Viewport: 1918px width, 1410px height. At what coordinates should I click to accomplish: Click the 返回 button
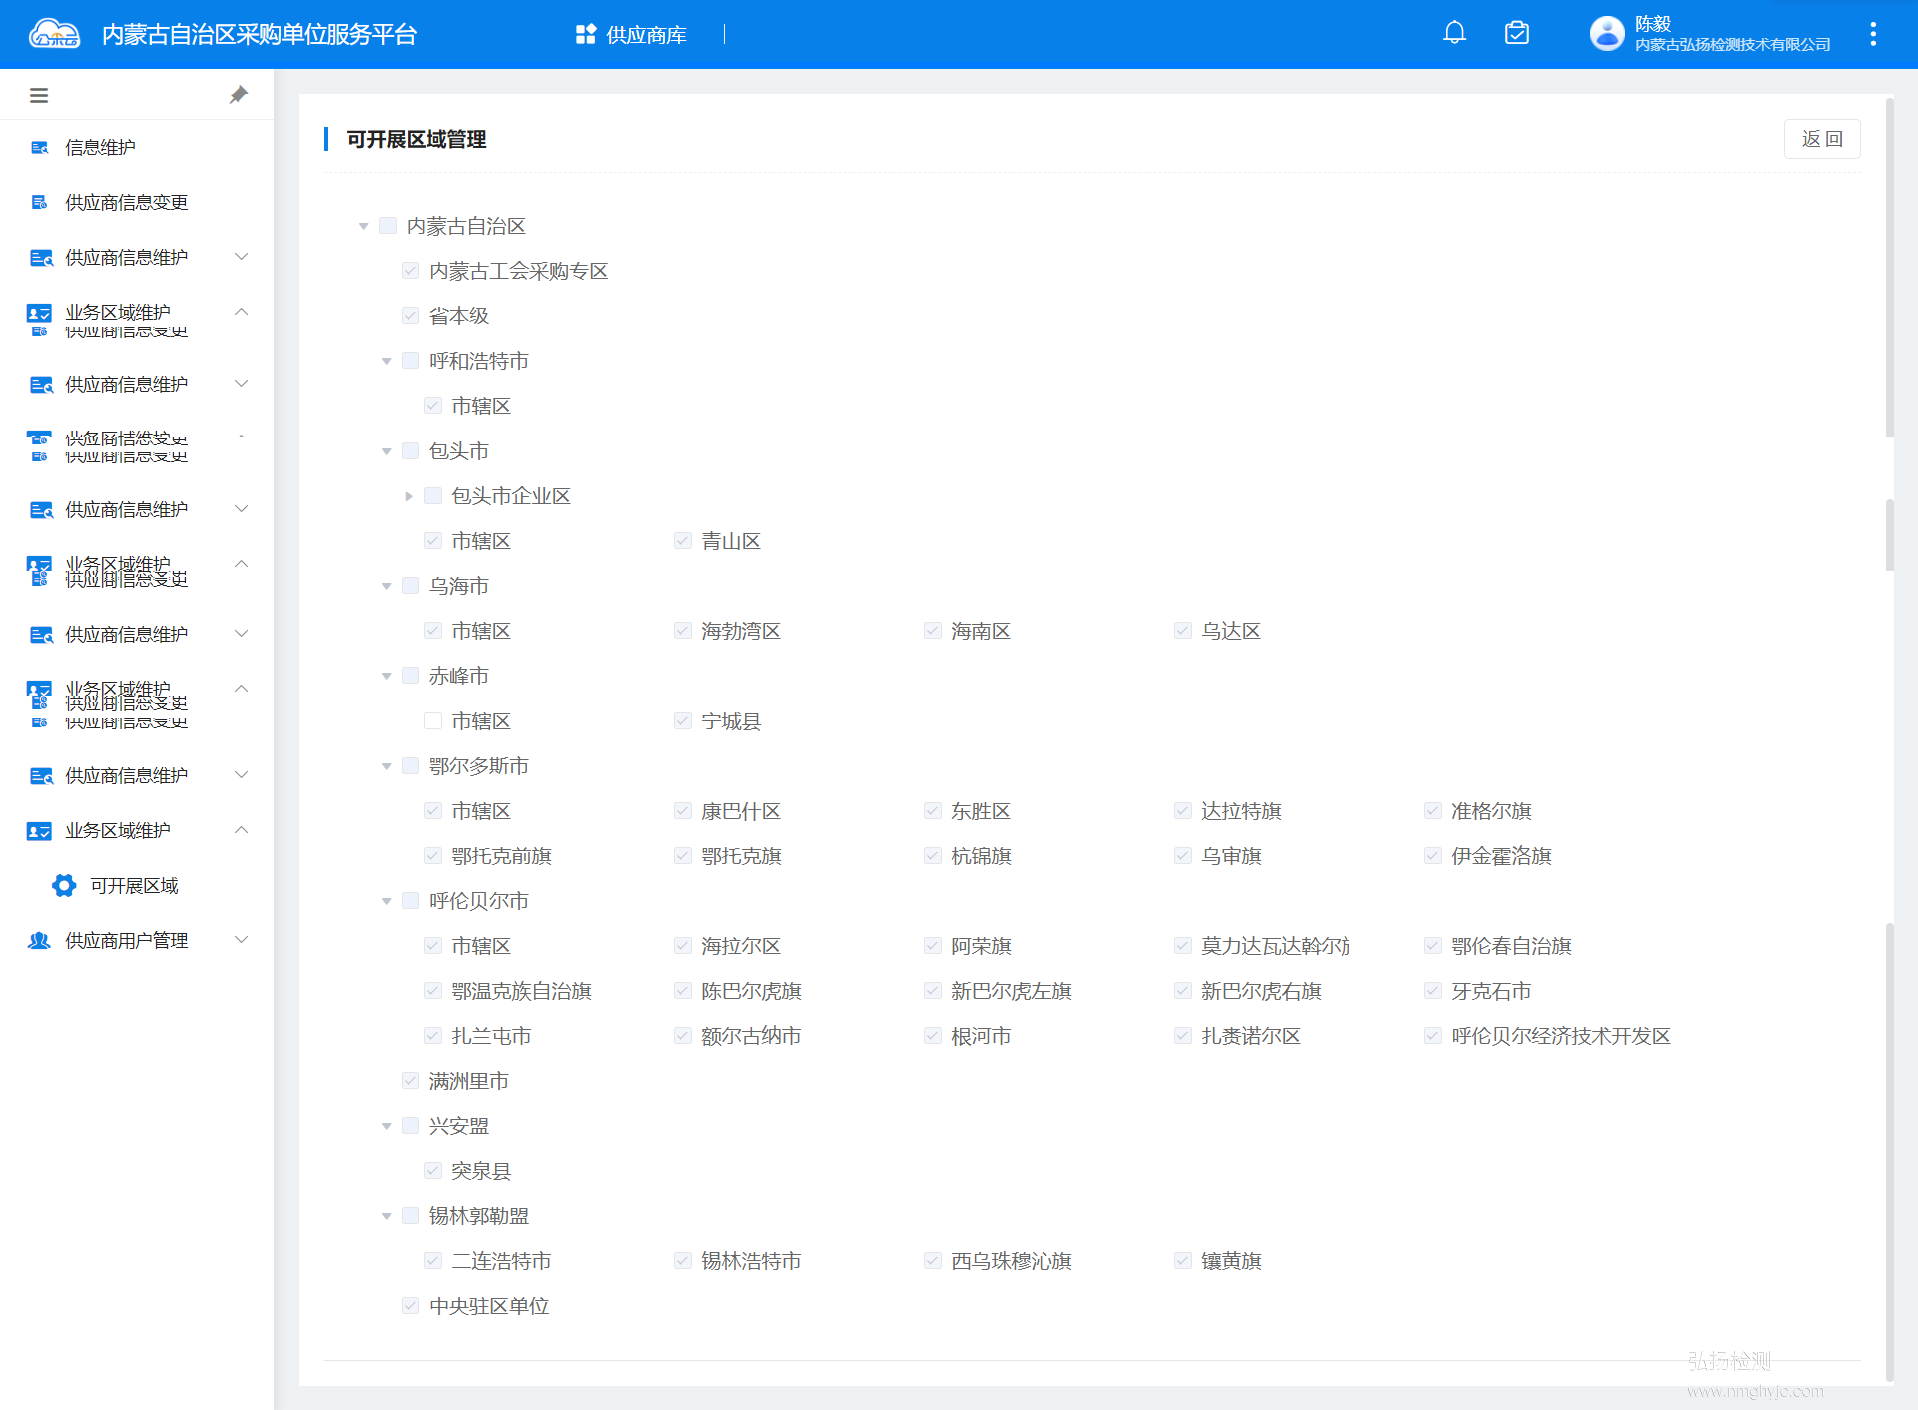1821,139
